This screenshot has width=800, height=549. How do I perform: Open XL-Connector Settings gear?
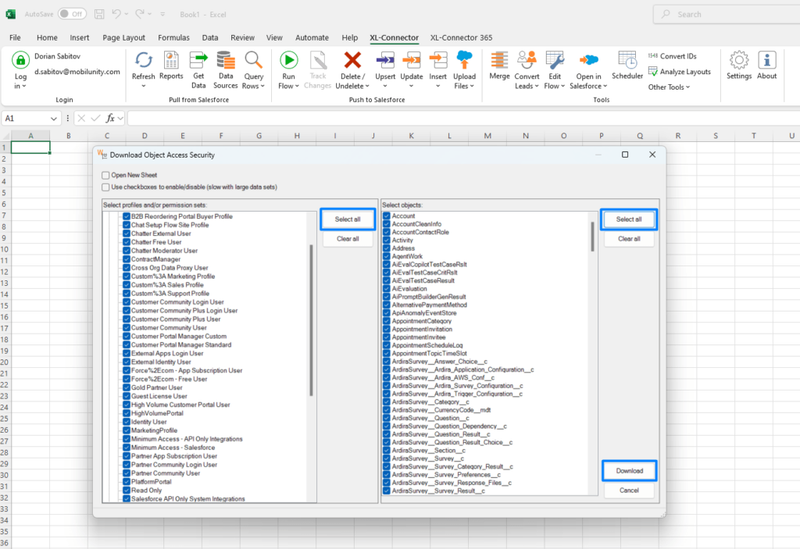coord(739,60)
